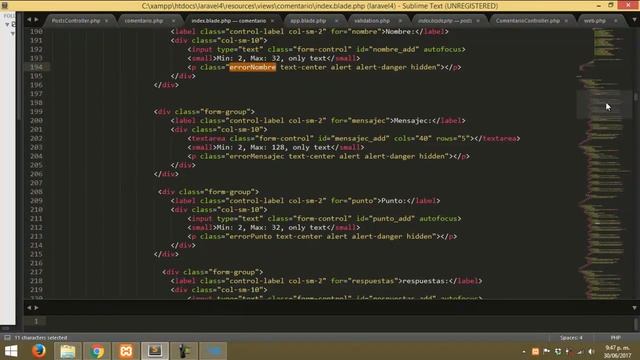Screen dimensions: 640x360
Task: Show hidden system tray icons
Action: [524, 351]
